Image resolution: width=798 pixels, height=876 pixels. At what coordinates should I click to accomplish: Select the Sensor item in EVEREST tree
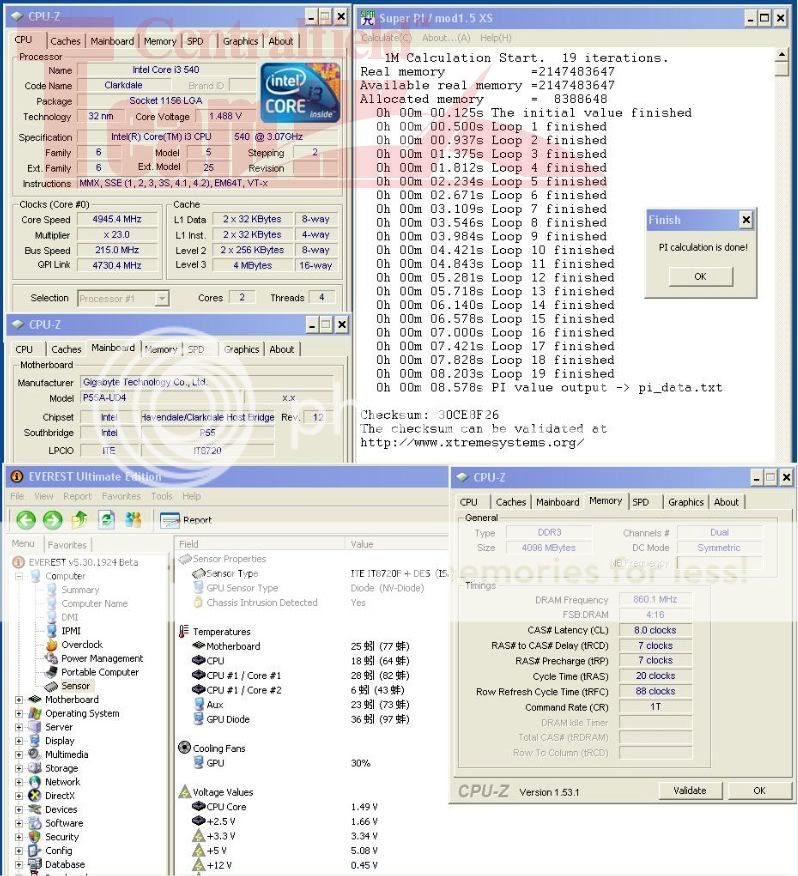(75, 685)
